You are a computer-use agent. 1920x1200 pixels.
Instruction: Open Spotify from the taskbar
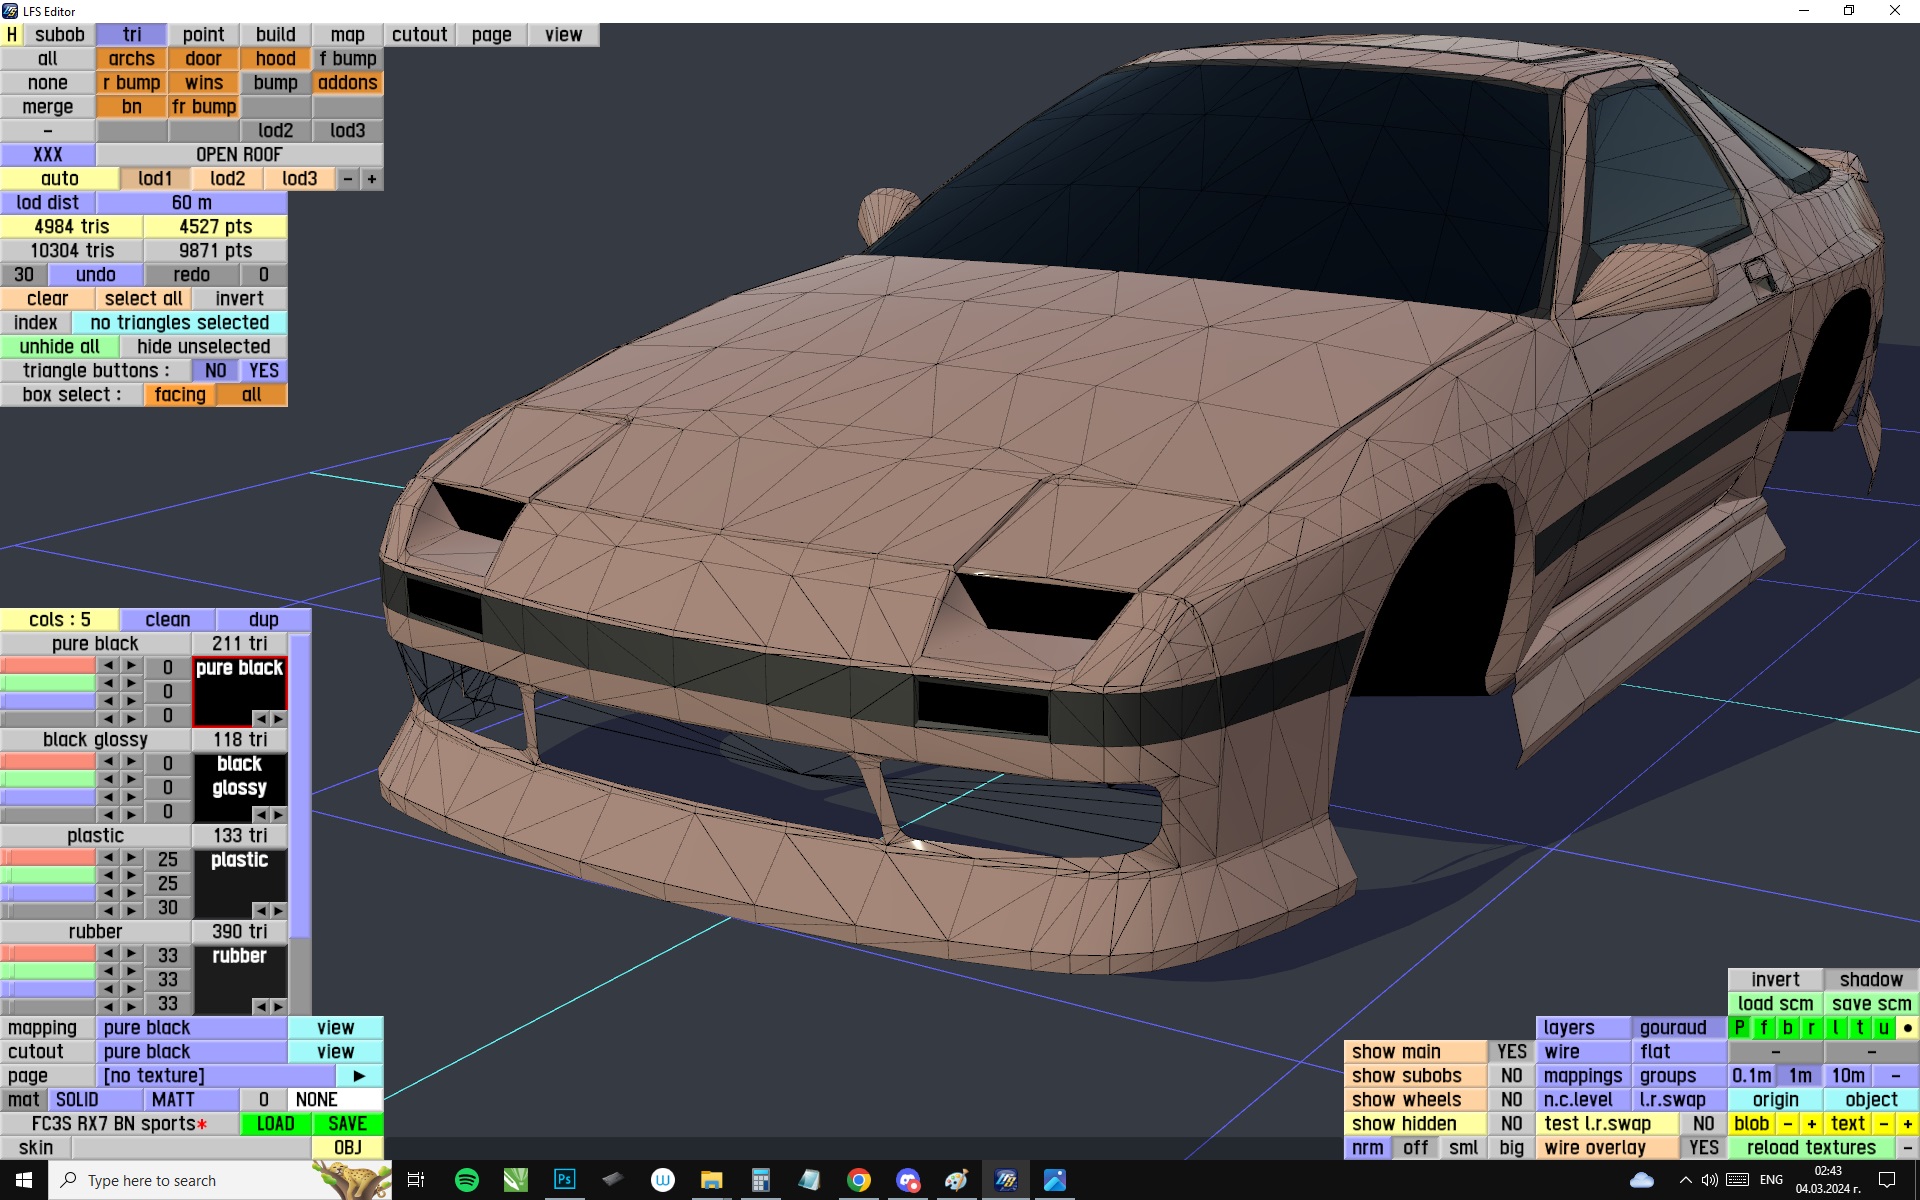click(466, 1180)
